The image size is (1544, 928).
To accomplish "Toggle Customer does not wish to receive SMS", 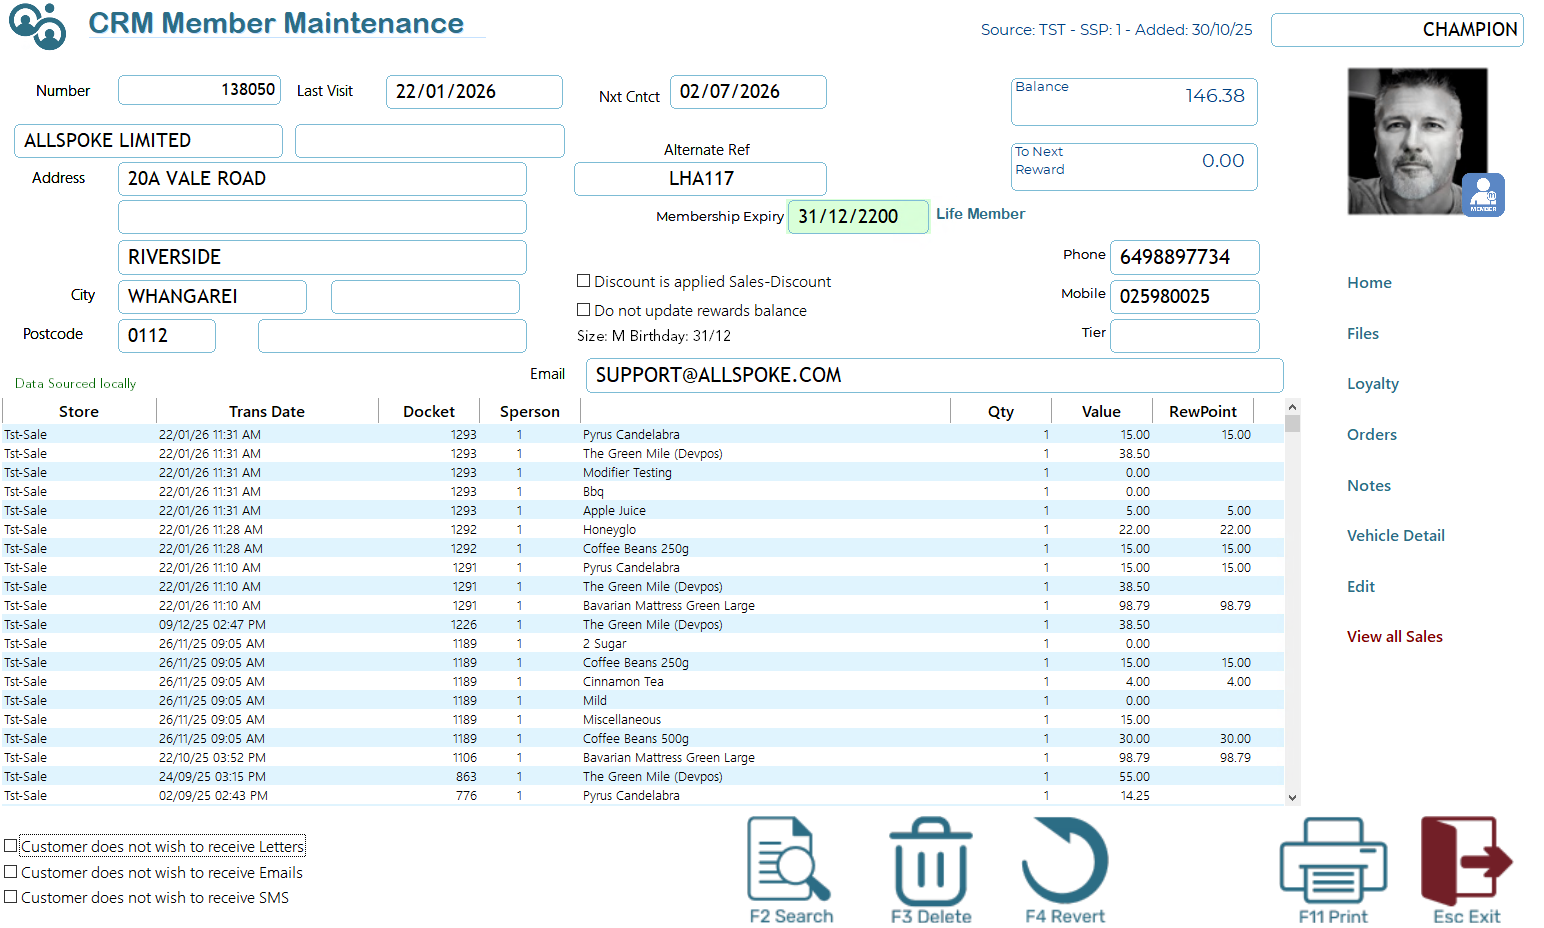I will (x=11, y=897).
